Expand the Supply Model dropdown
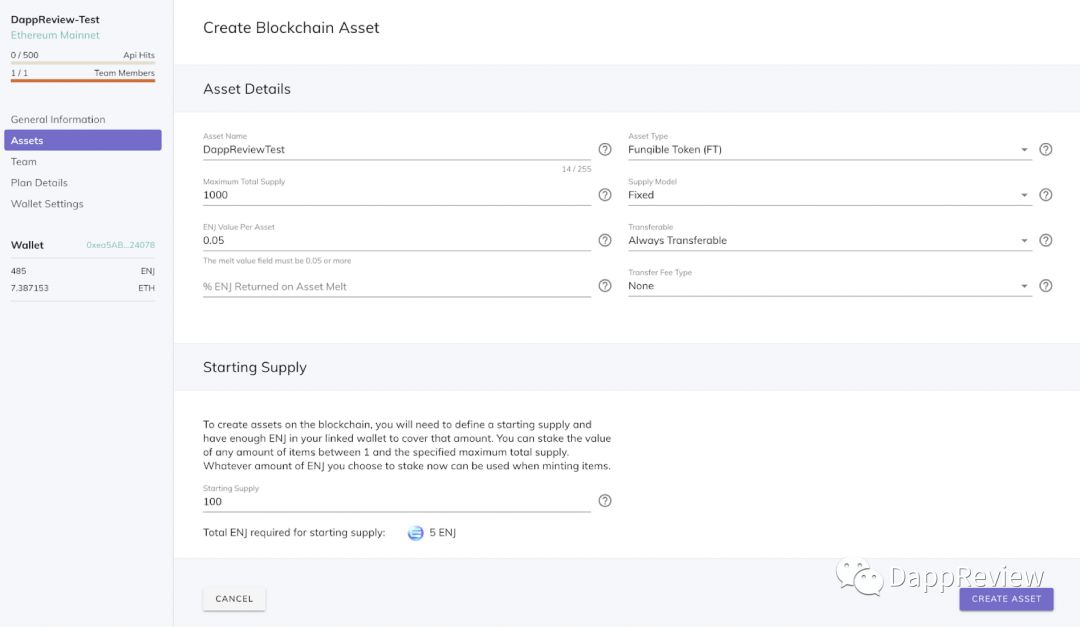 pos(829,195)
